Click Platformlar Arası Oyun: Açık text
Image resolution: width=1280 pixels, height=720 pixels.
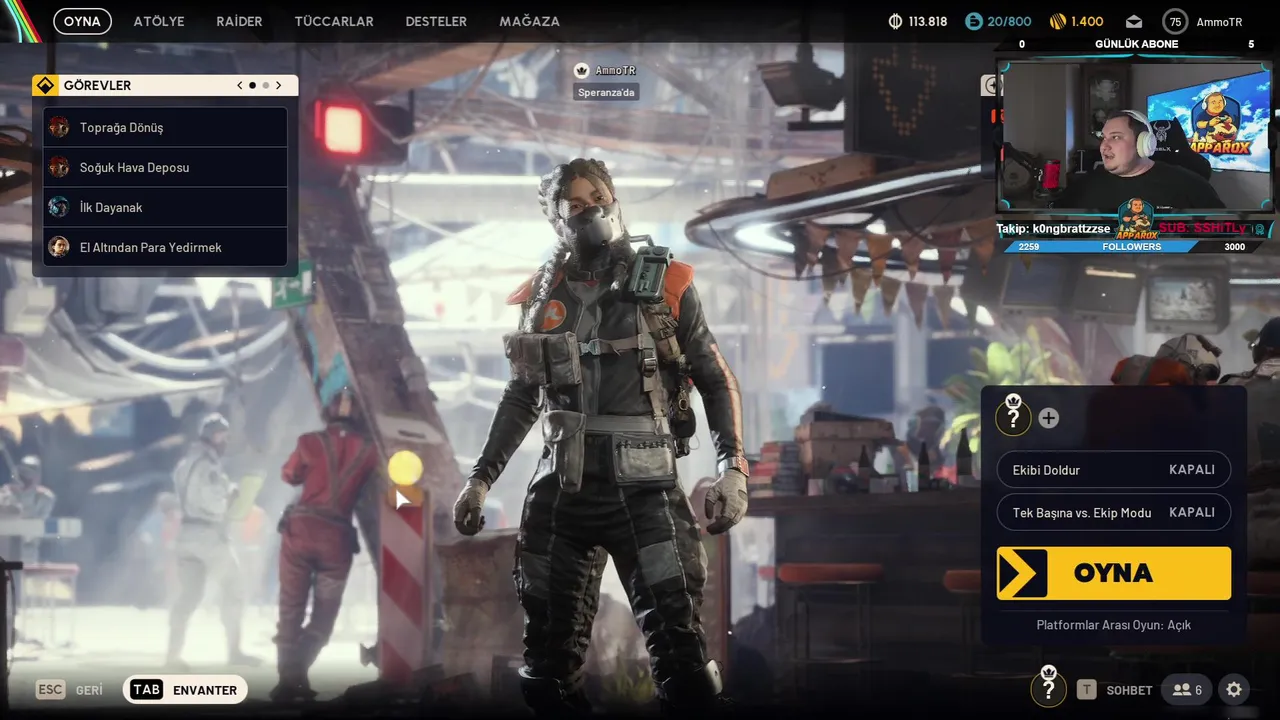point(1113,625)
